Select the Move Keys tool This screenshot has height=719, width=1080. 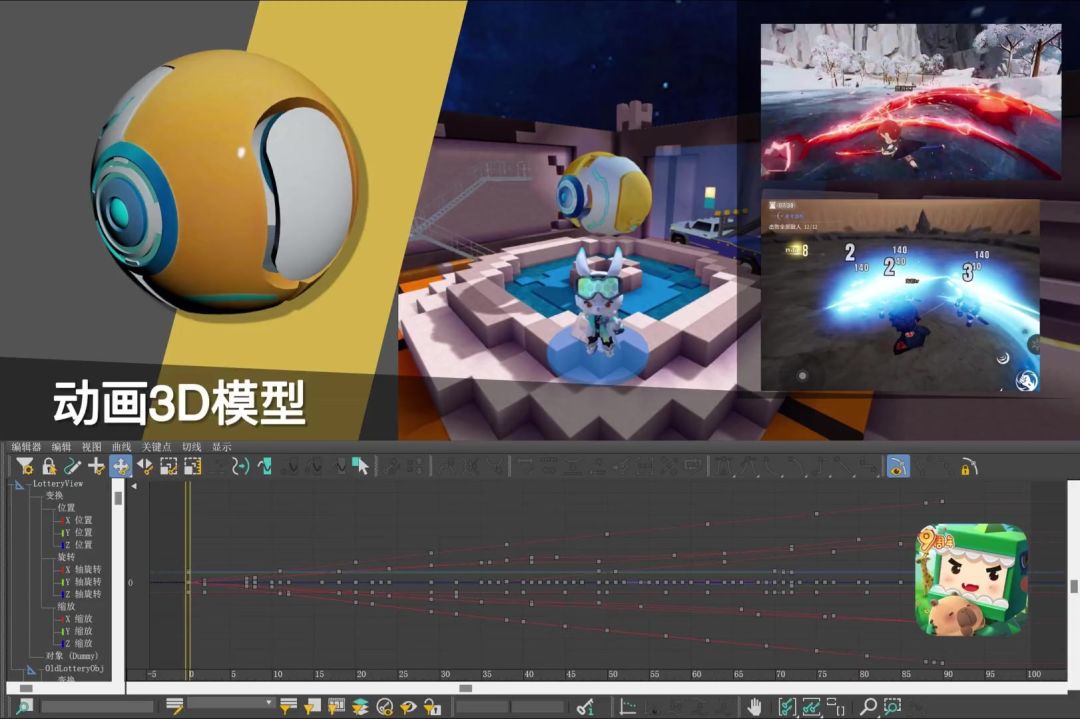click(x=120, y=466)
